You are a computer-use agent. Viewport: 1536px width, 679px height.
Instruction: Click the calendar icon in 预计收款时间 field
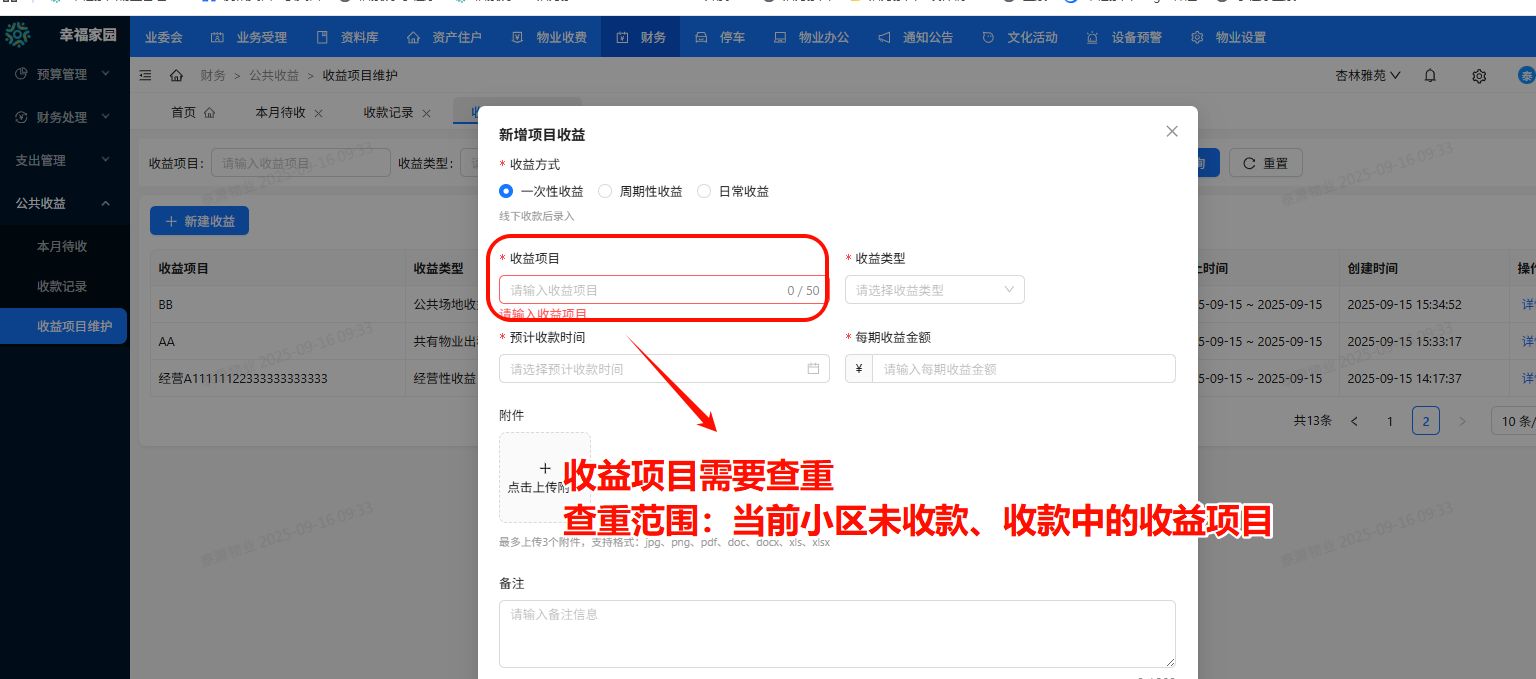click(x=813, y=369)
